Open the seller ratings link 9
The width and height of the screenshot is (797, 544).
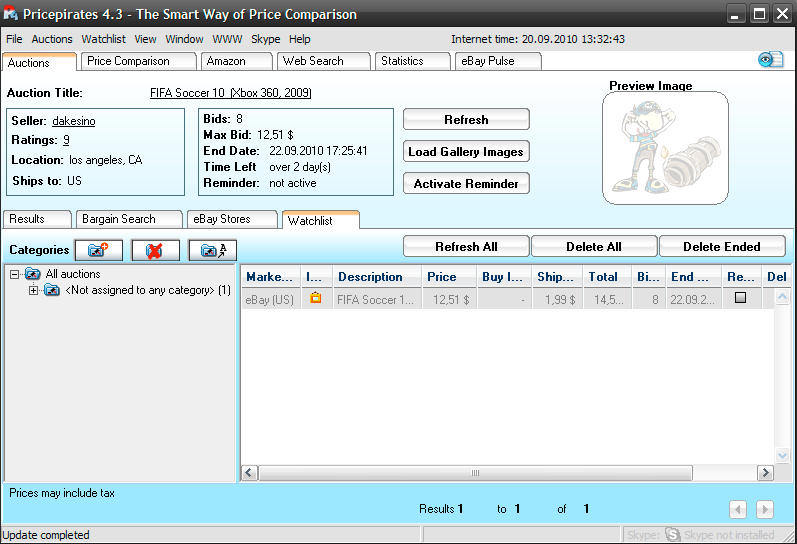coord(67,140)
